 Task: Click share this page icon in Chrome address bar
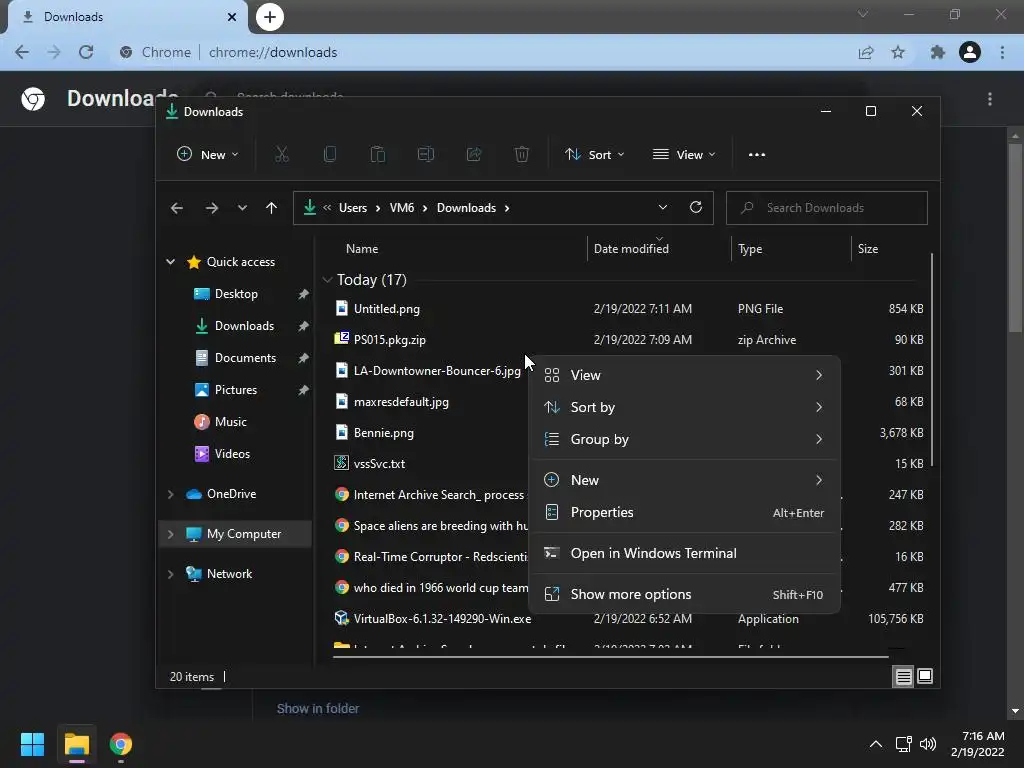tap(866, 52)
